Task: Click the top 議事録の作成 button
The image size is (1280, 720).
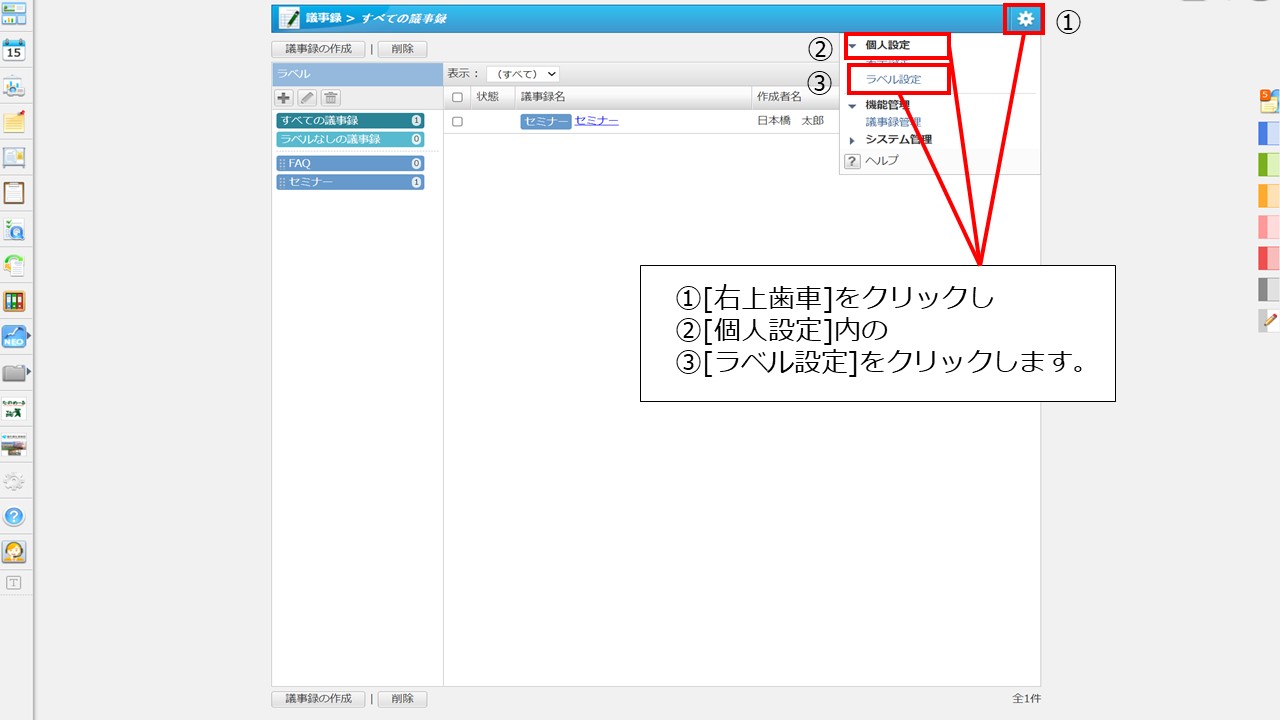Action: coord(318,49)
